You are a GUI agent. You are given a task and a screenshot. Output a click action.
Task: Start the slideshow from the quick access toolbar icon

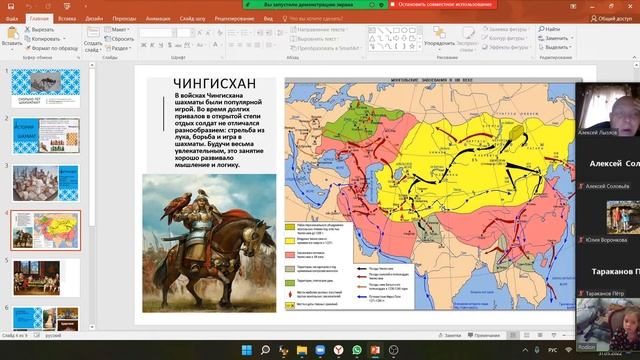click(67, 6)
